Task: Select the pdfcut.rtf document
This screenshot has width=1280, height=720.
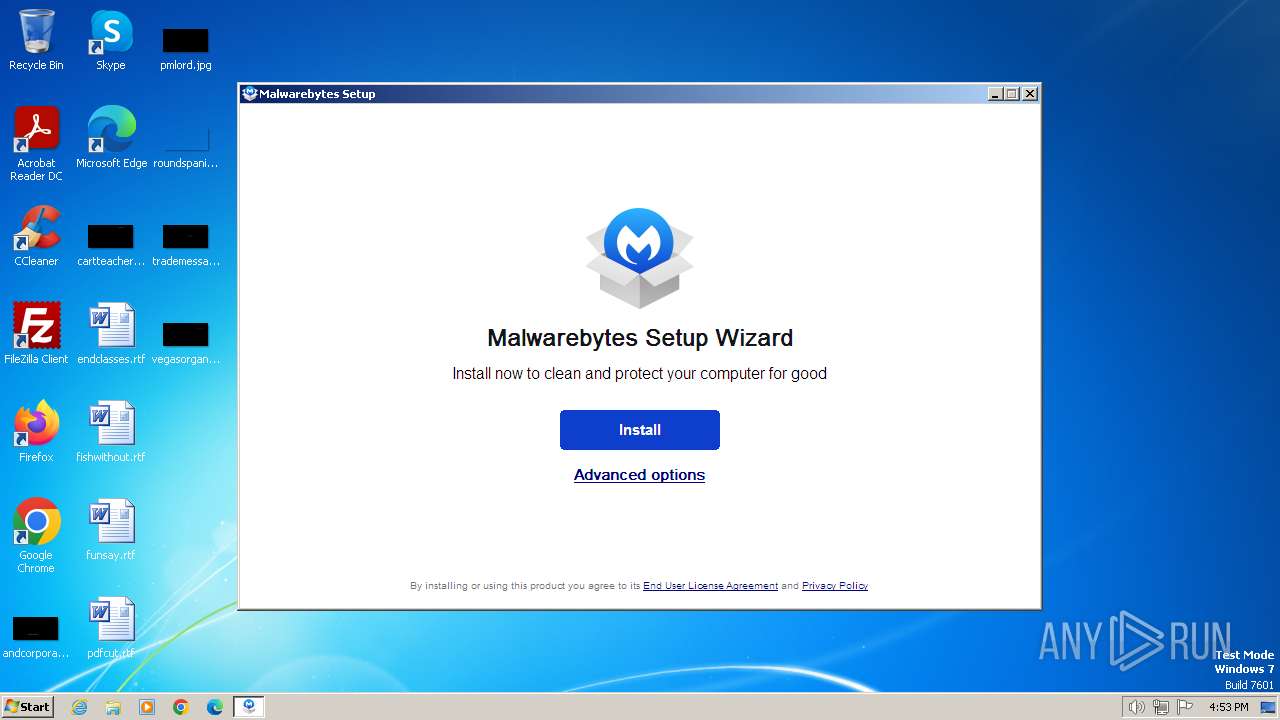Action: [110, 627]
